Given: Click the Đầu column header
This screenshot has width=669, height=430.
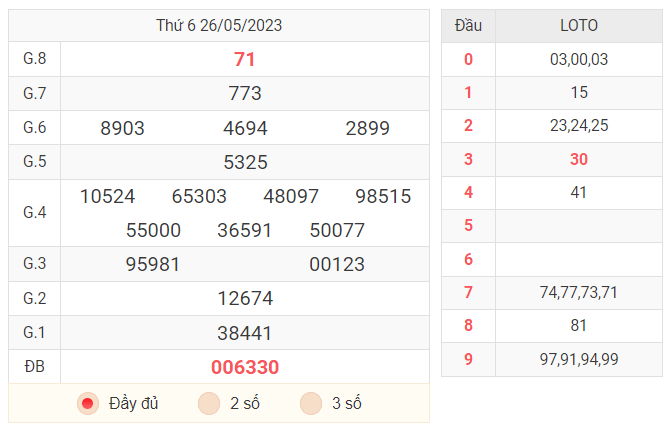Looking at the screenshot, I should pos(468,26).
